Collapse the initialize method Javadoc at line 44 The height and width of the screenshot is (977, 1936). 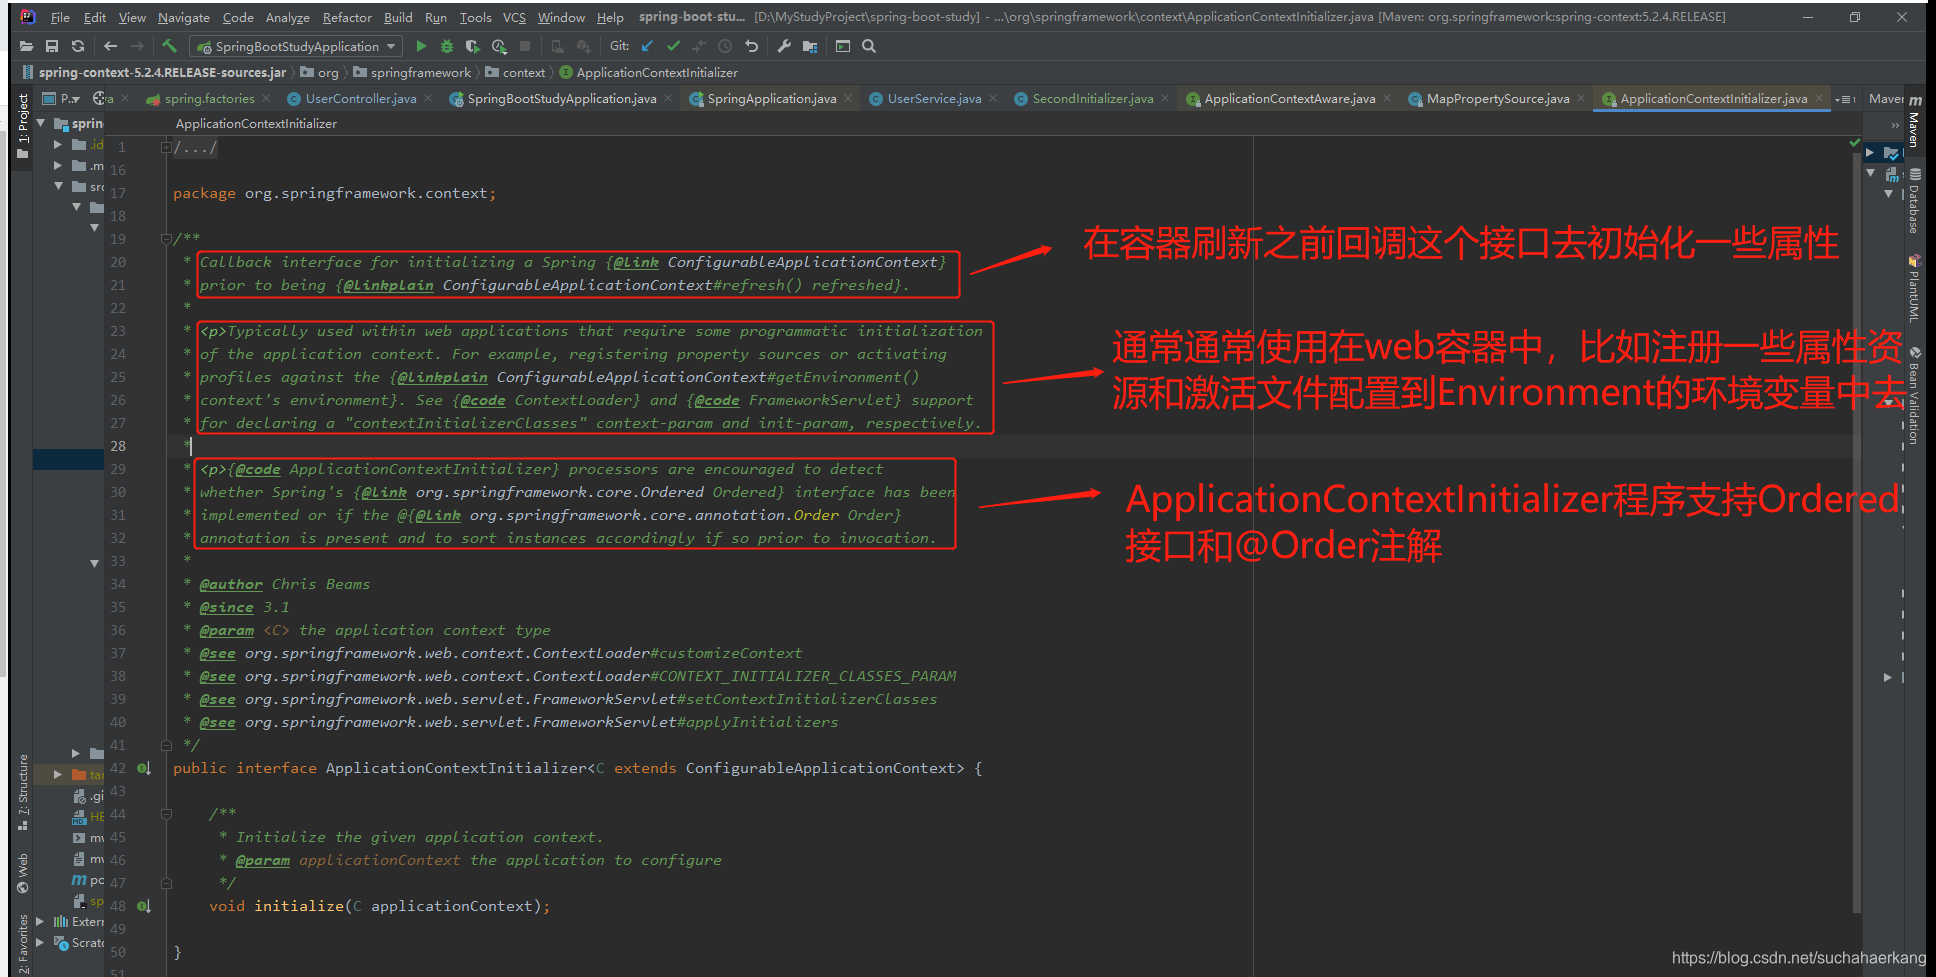point(166,814)
